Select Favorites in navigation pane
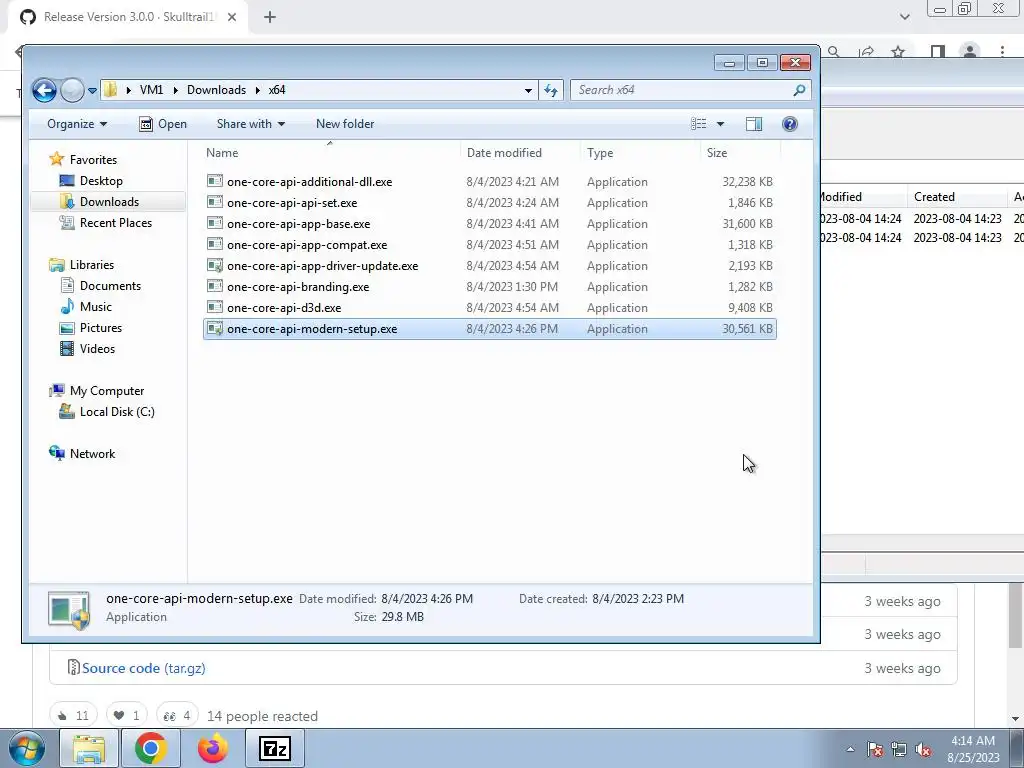The image size is (1024, 768). [x=84, y=159]
